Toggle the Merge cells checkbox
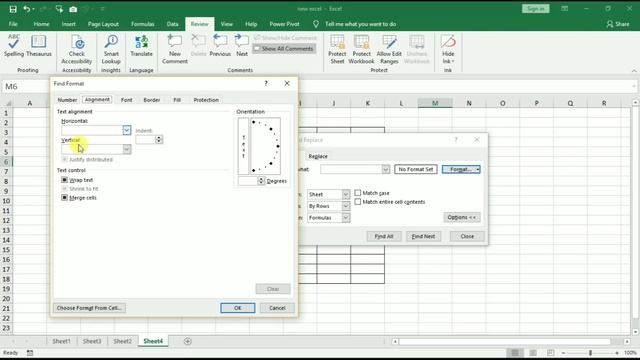The width and height of the screenshot is (640, 360). pyautogui.click(x=64, y=198)
